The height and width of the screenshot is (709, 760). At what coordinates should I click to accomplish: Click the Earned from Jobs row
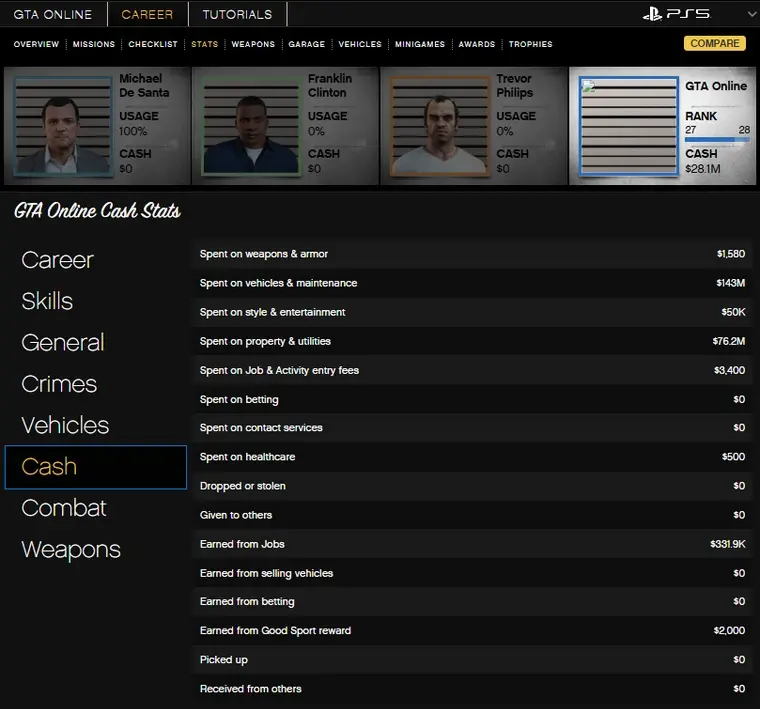(x=472, y=544)
